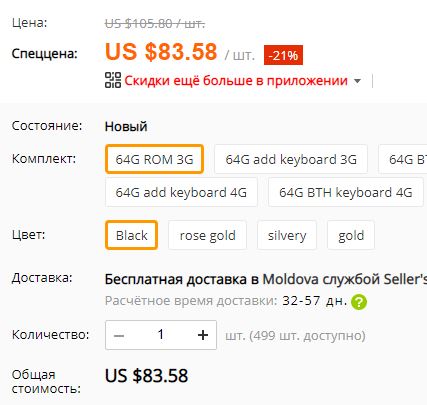This screenshot has width=427, height=405.
Task: Click the -21% discount badge
Action: coord(283,55)
